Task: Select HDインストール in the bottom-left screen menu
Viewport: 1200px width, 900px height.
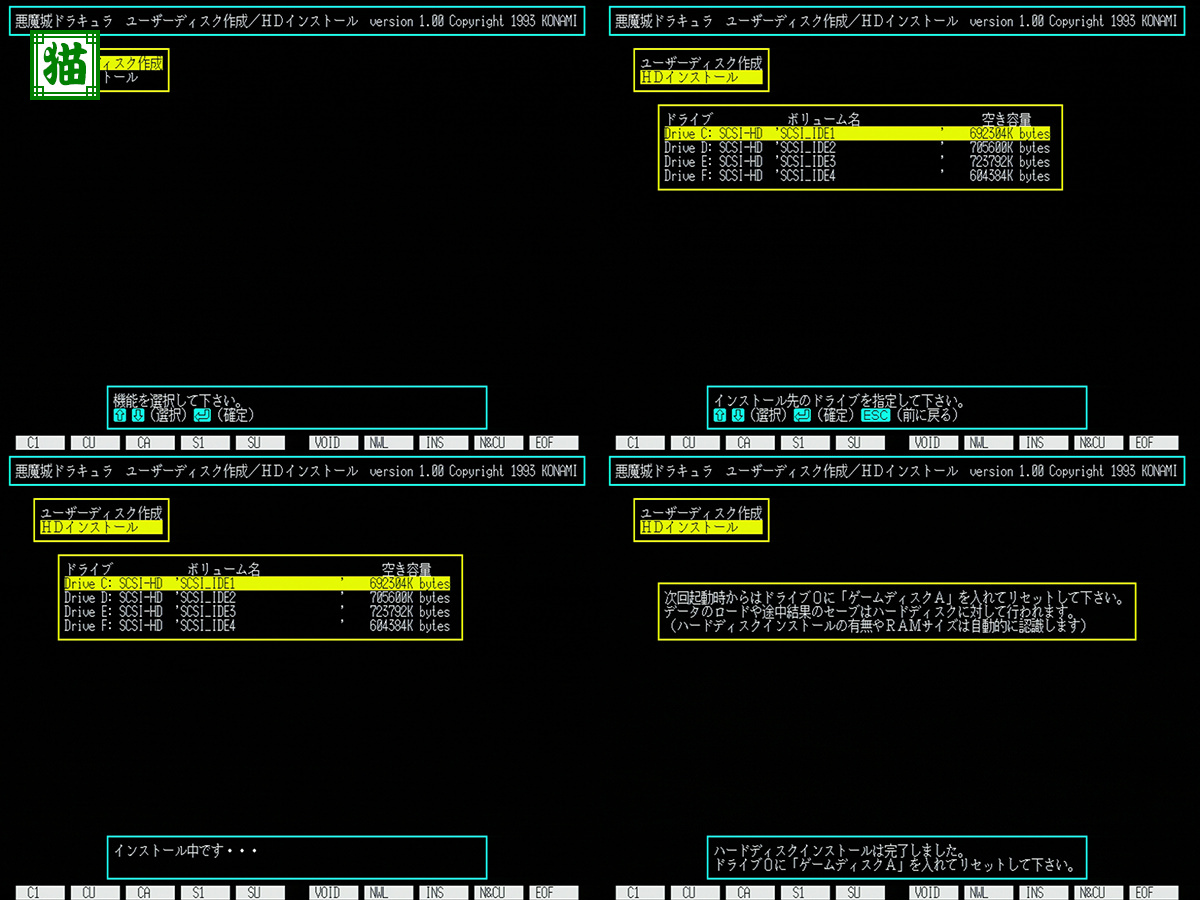Action: click(101, 527)
